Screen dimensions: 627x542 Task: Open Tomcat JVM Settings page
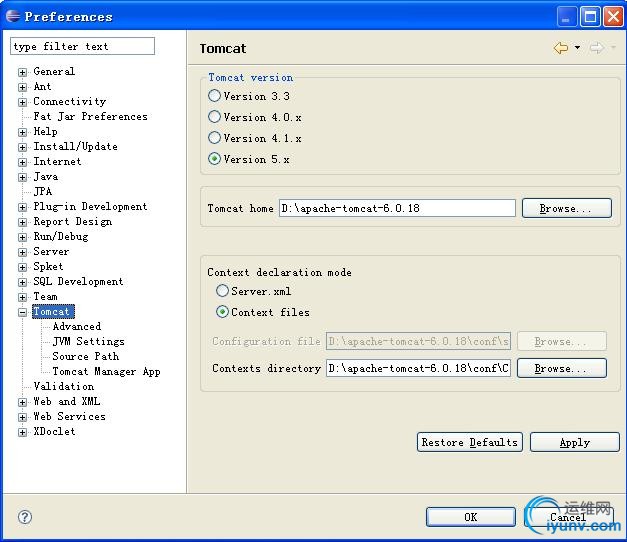(x=88, y=341)
